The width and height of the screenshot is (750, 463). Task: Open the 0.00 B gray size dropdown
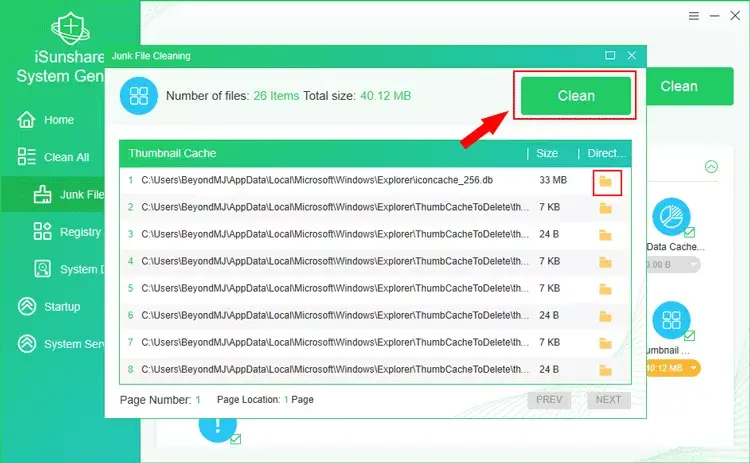pyautogui.click(x=673, y=265)
